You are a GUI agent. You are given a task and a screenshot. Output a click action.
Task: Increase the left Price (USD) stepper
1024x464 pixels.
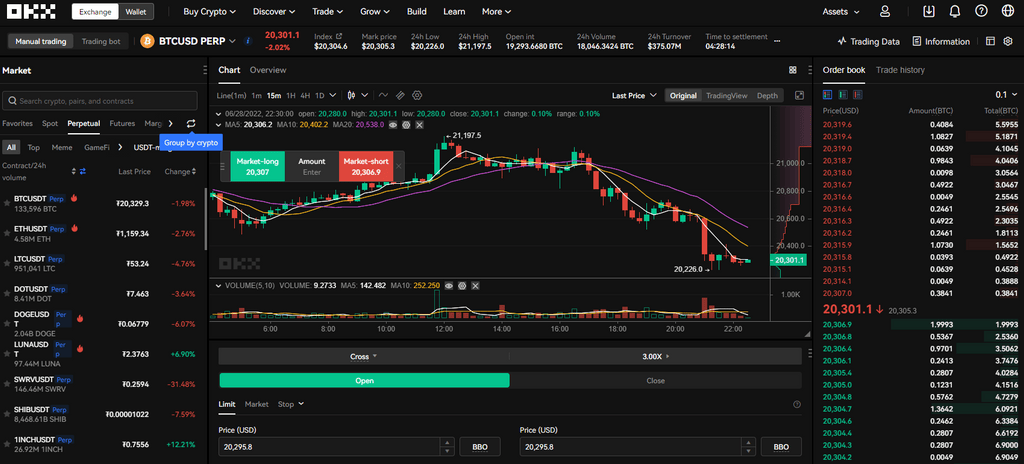[447, 442]
